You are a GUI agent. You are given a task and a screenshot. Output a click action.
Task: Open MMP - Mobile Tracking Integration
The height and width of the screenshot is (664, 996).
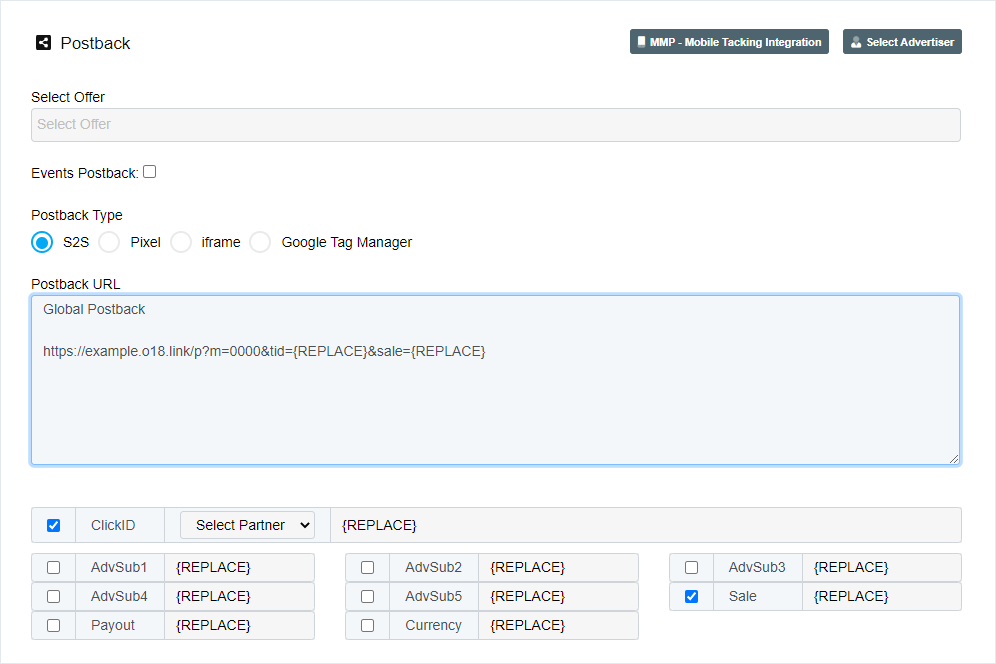coord(729,42)
